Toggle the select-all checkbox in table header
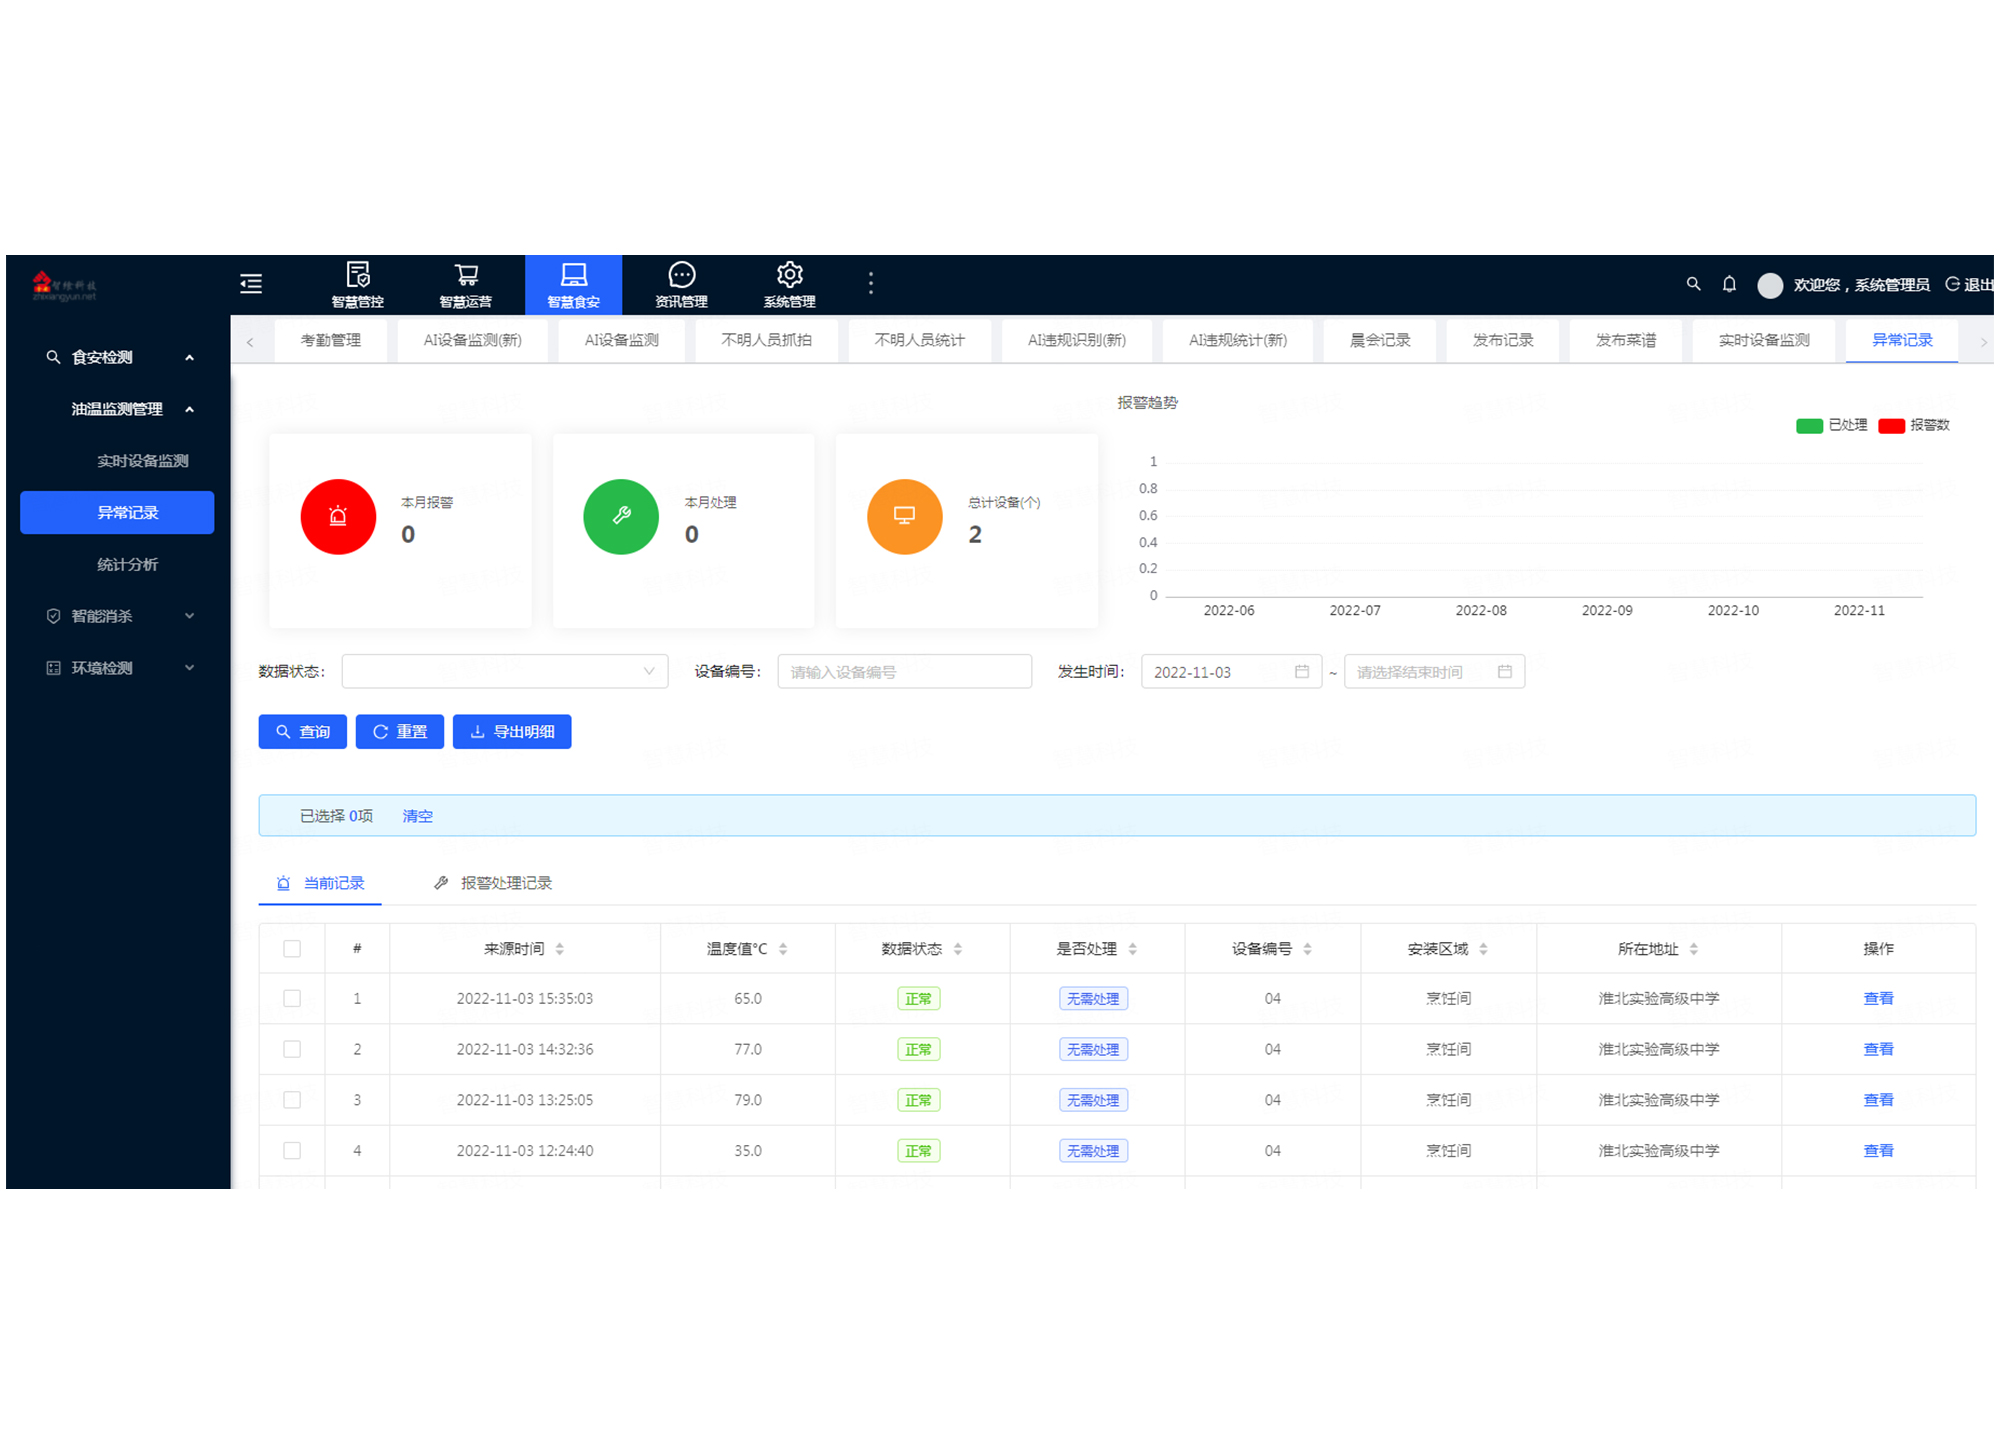 (x=292, y=949)
